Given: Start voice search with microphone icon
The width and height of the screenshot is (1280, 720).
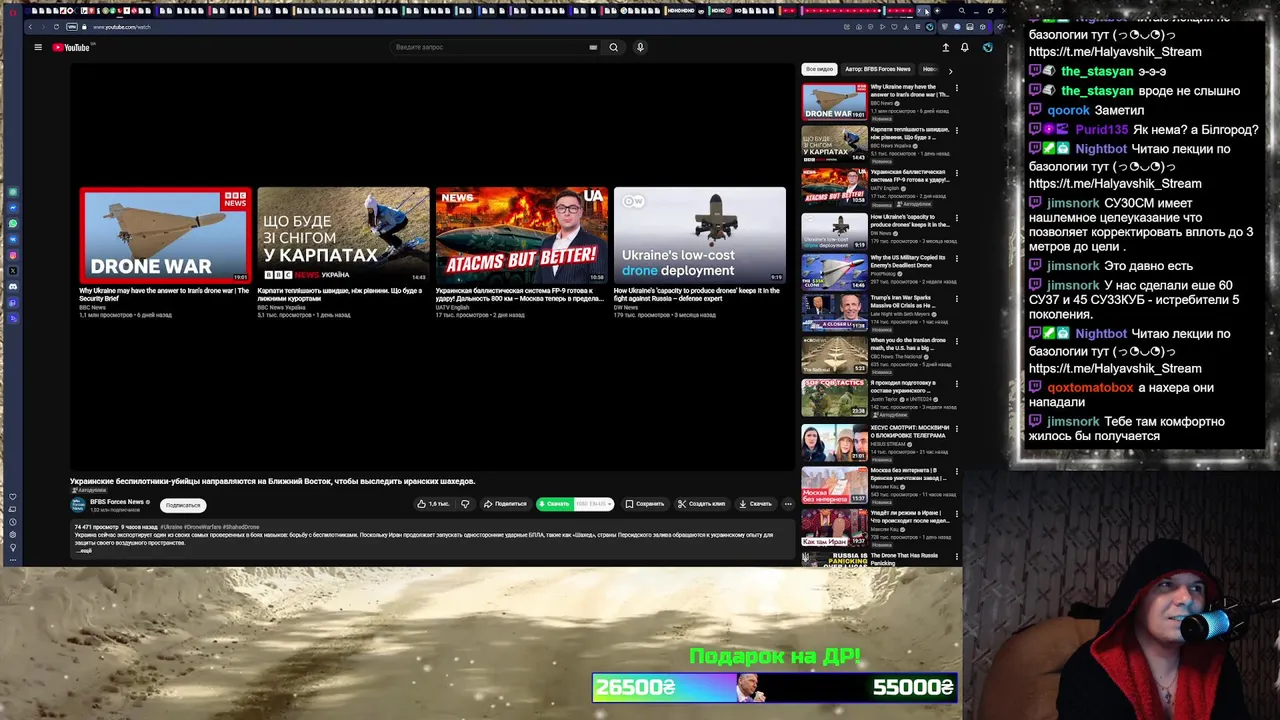Looking at the screenshot, I should click(640, 47).
